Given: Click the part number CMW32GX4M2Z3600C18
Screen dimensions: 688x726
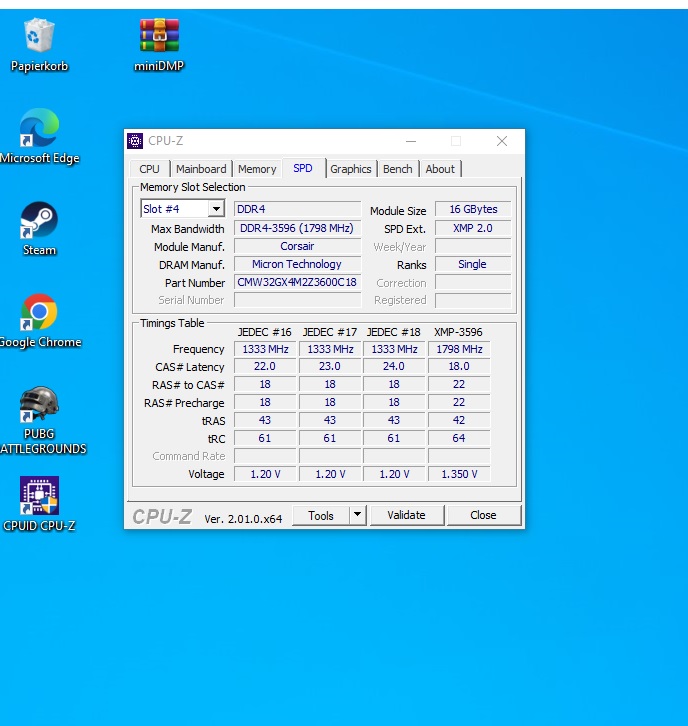Looking at the screenshot, I should [x=297, y=282].
